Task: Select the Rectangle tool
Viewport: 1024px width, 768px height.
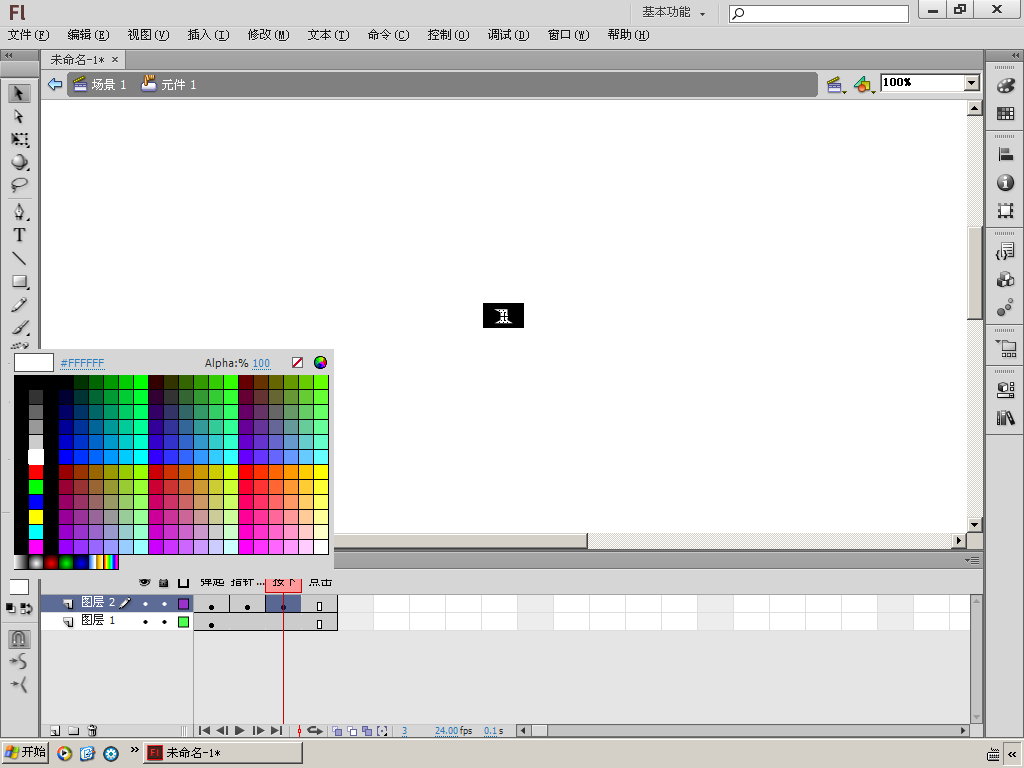Action: coord(19,281)
